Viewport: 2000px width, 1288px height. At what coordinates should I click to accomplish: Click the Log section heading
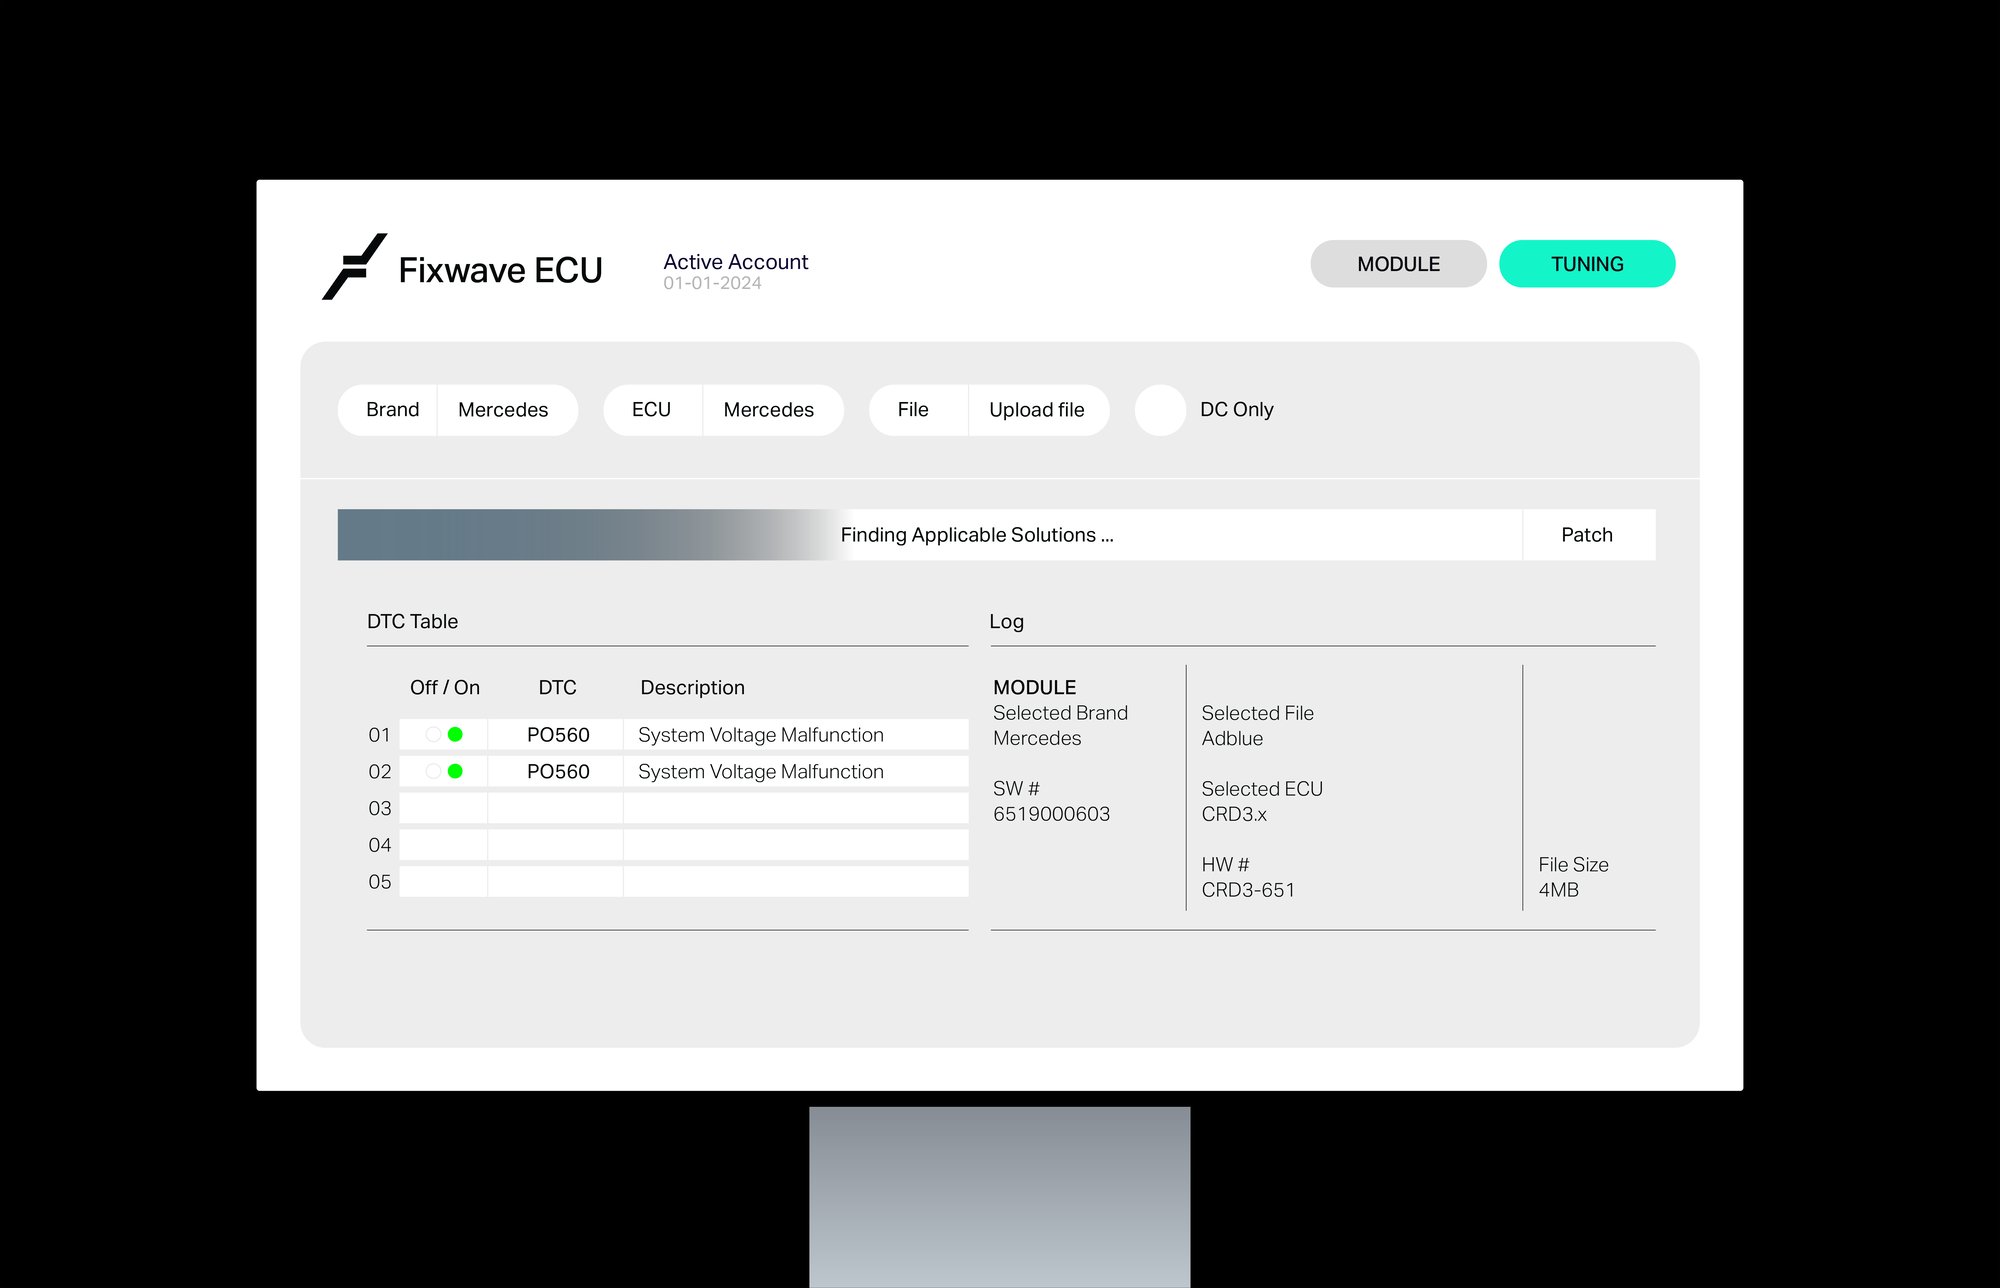pyautogui.click(x=1006, y=621)
